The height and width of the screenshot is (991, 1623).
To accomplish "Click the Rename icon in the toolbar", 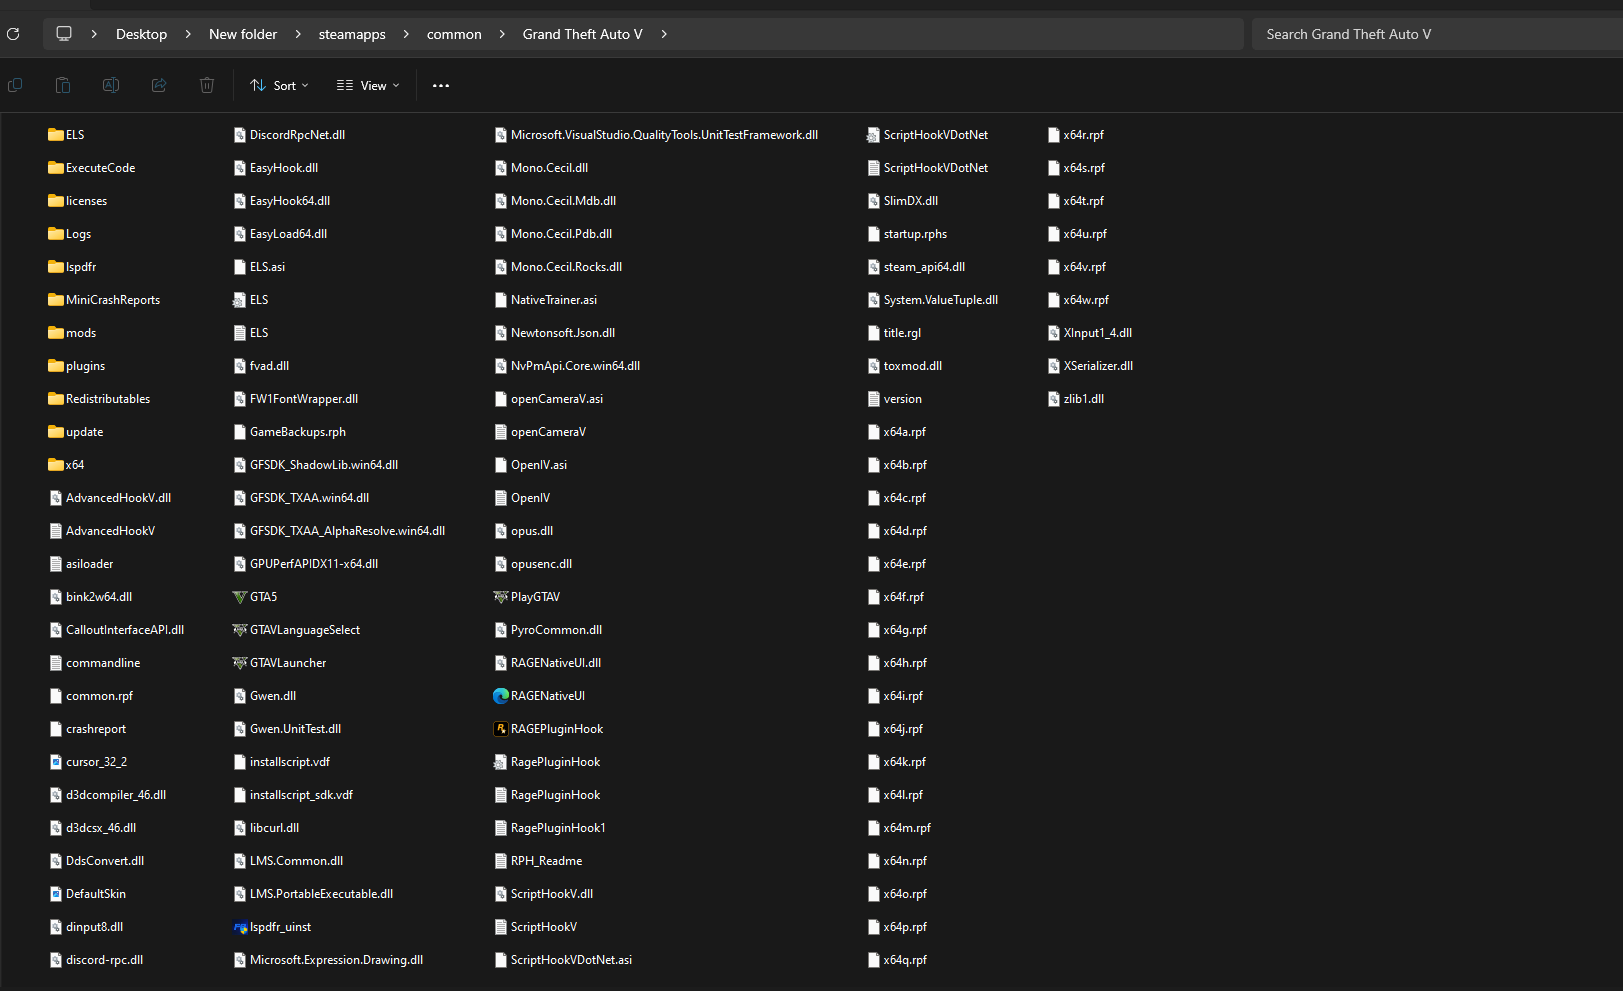I will pyautogui.click(x=111, y=86).
